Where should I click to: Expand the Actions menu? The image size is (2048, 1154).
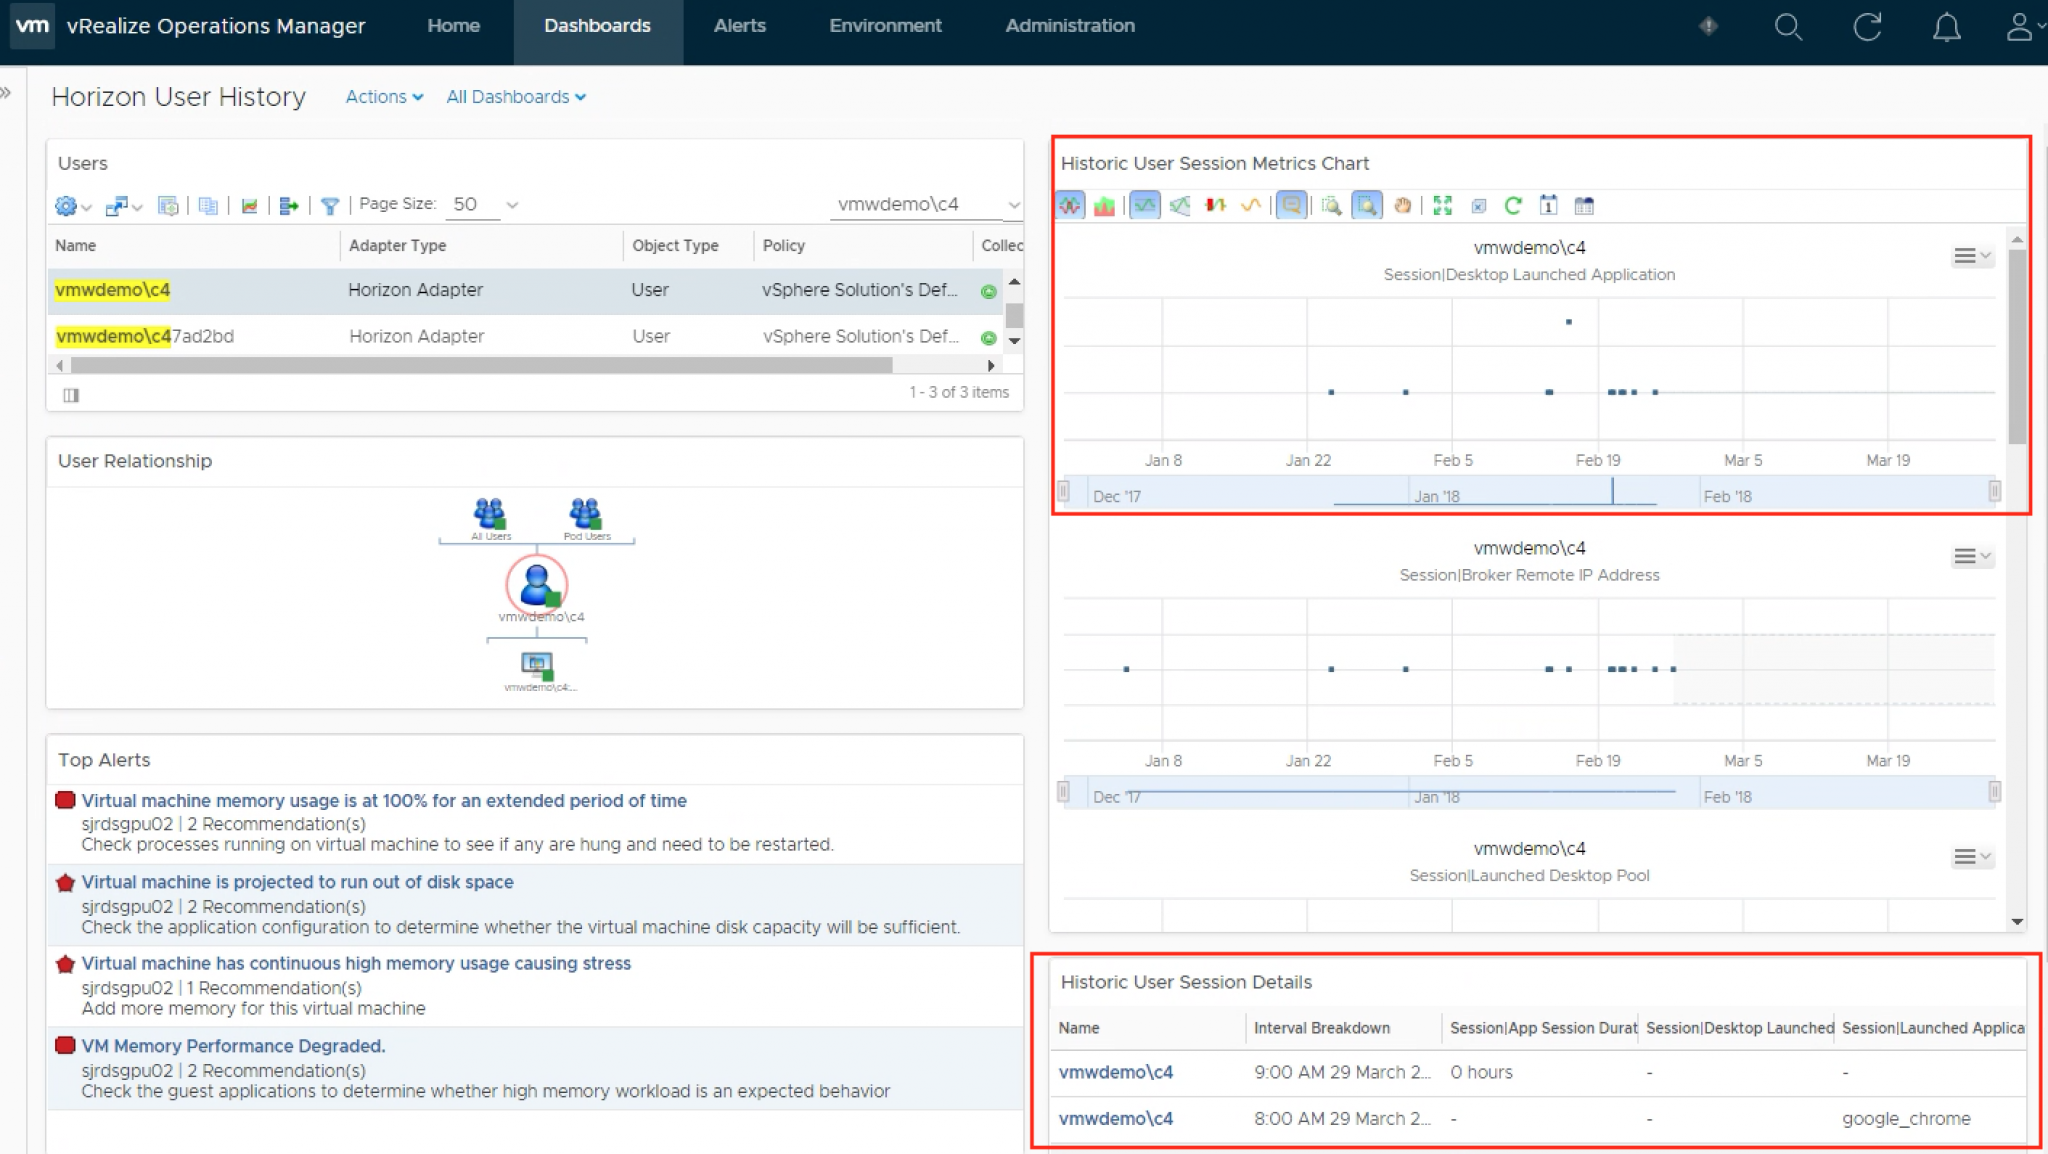382,97
